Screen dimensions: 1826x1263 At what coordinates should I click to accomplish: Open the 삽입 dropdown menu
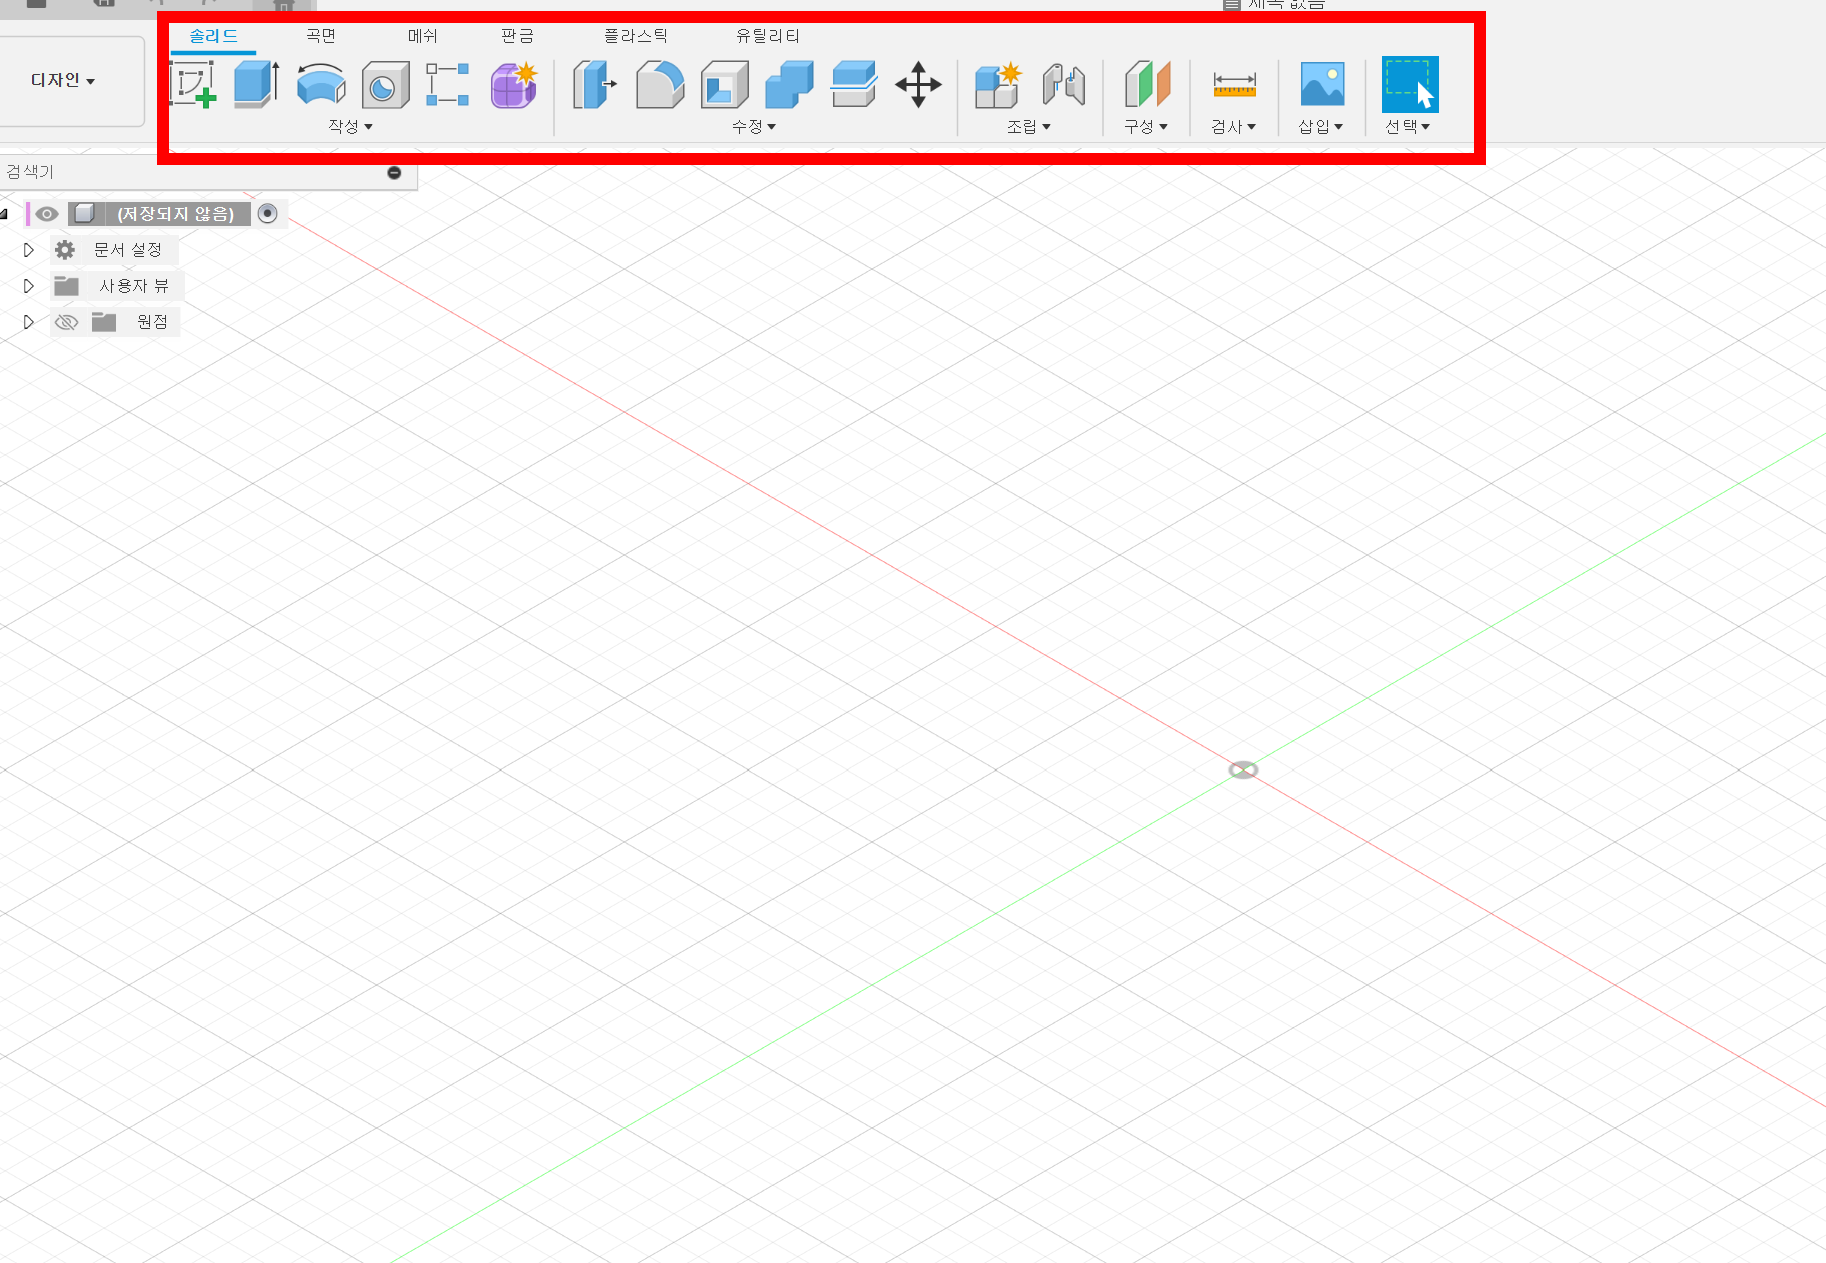1321,126
